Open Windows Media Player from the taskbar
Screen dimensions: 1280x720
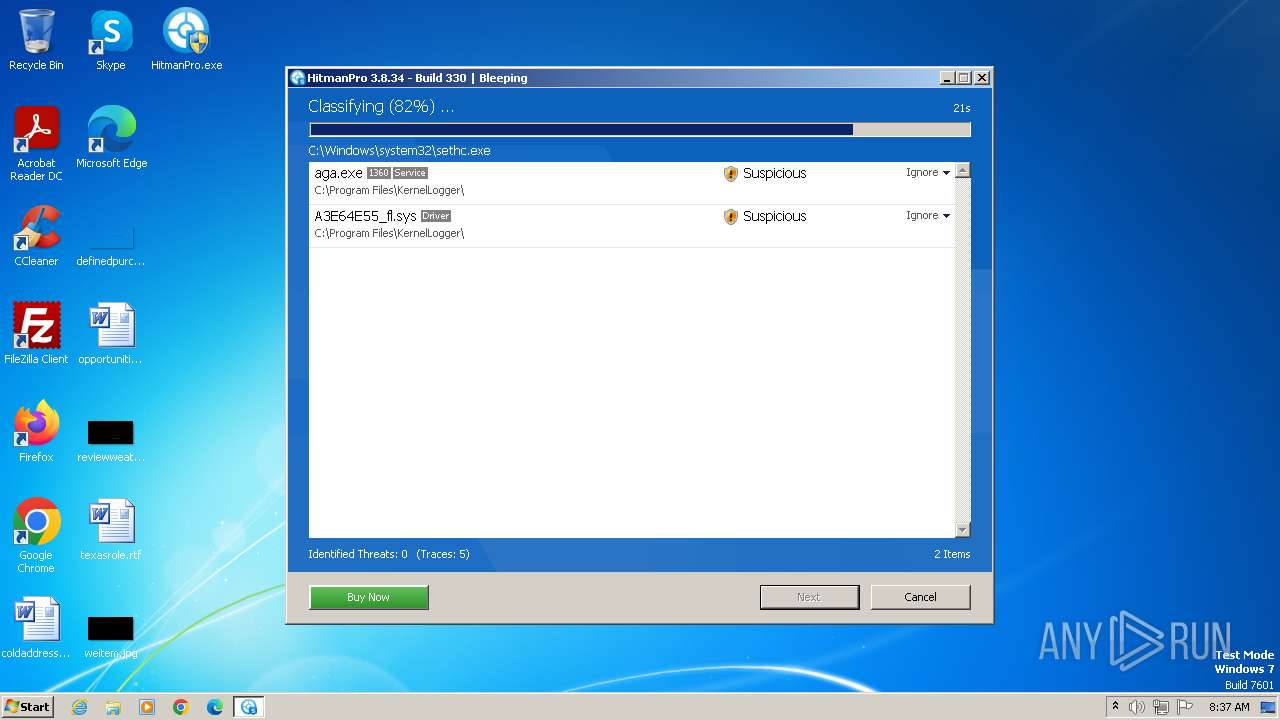(147, 707)
